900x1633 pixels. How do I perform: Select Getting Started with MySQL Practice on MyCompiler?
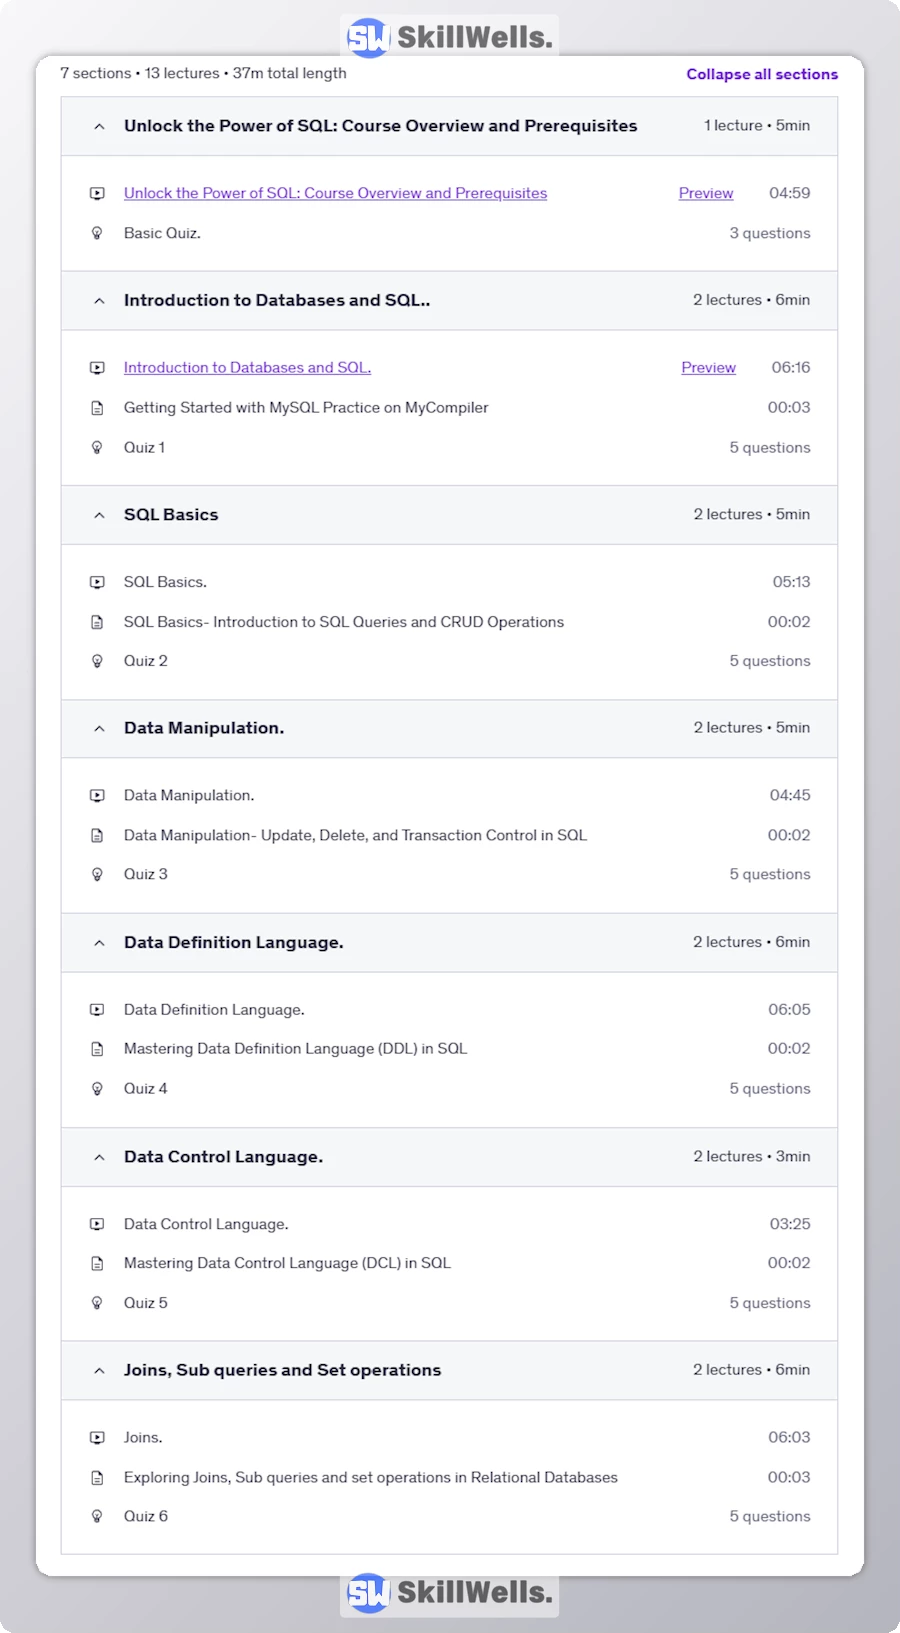coord(306,407)
